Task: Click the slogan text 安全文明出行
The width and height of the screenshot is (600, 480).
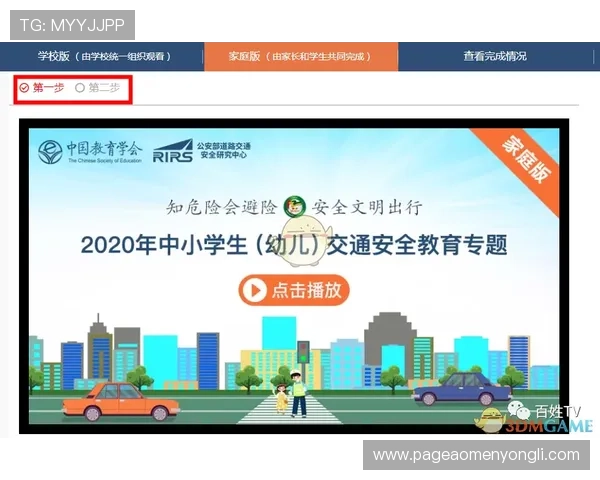Action: pos(367,207)
